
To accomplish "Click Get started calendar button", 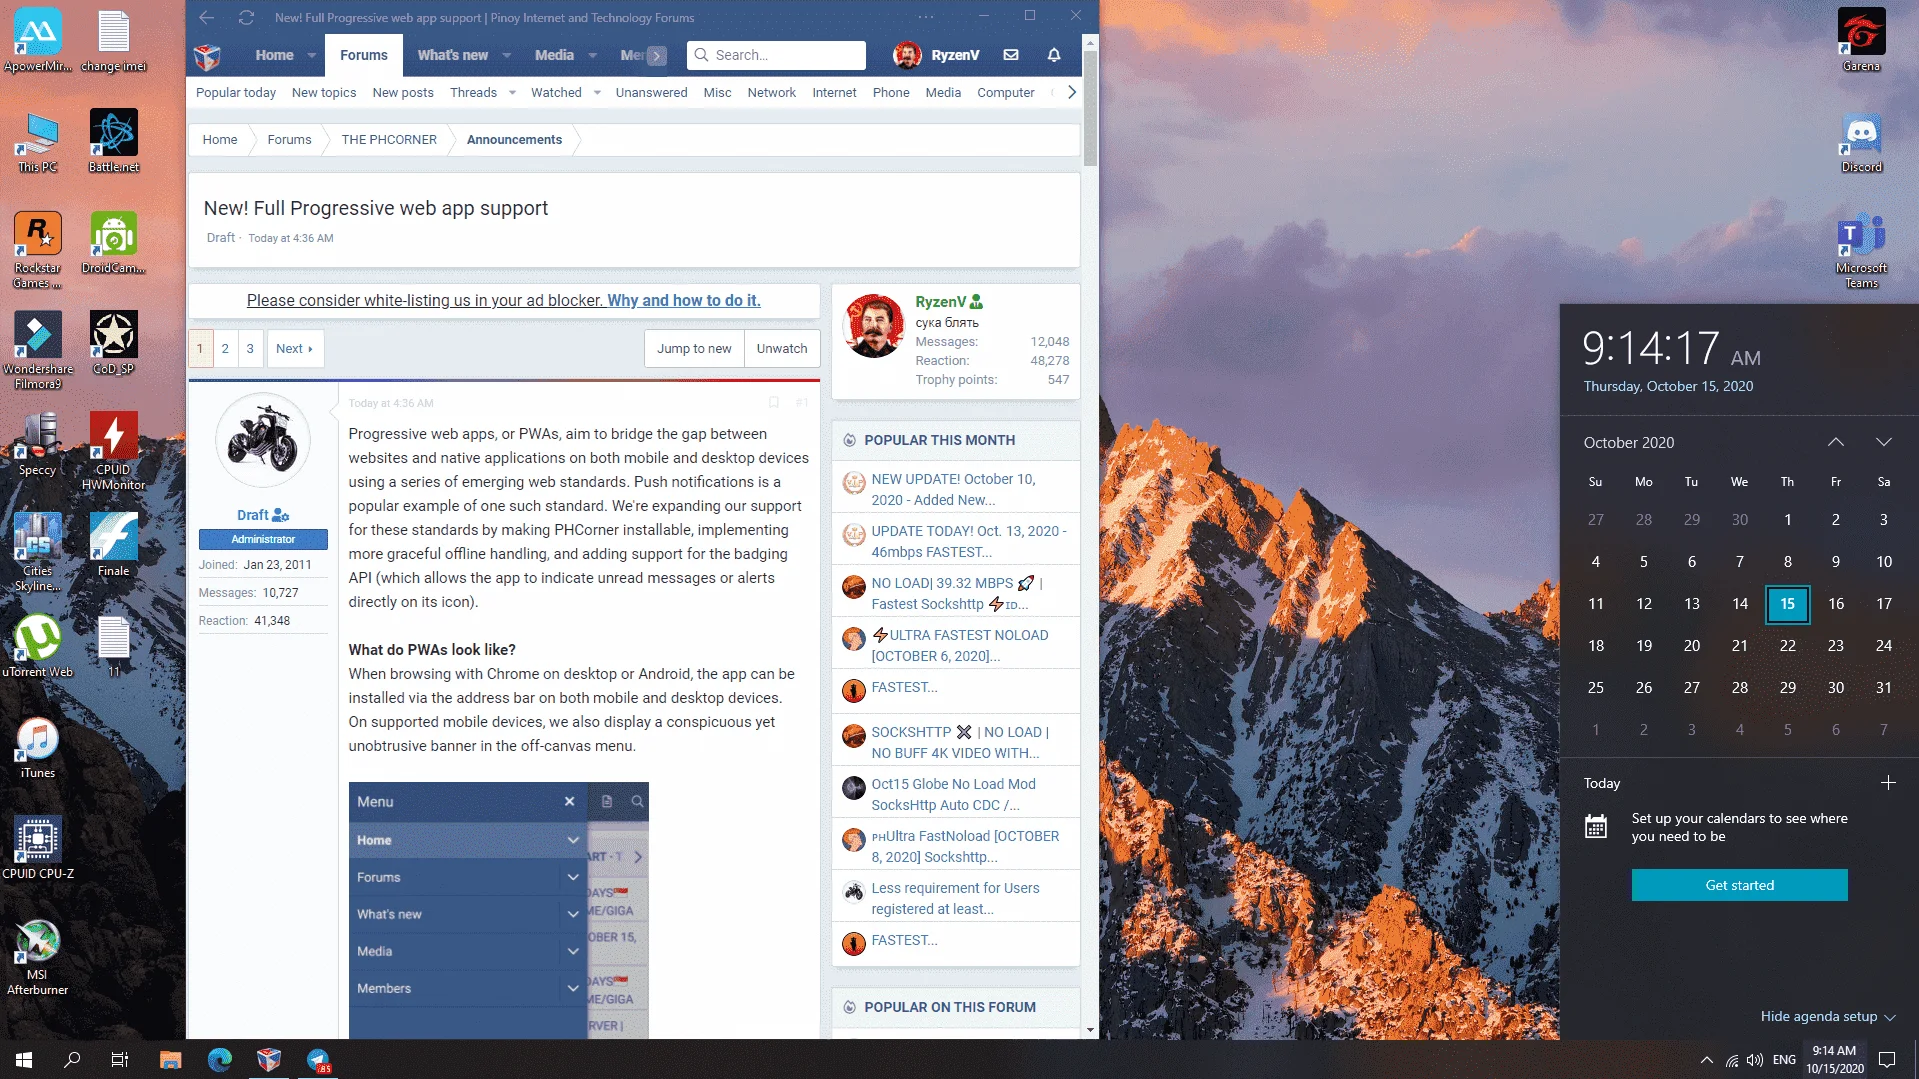I will 1739,885.
